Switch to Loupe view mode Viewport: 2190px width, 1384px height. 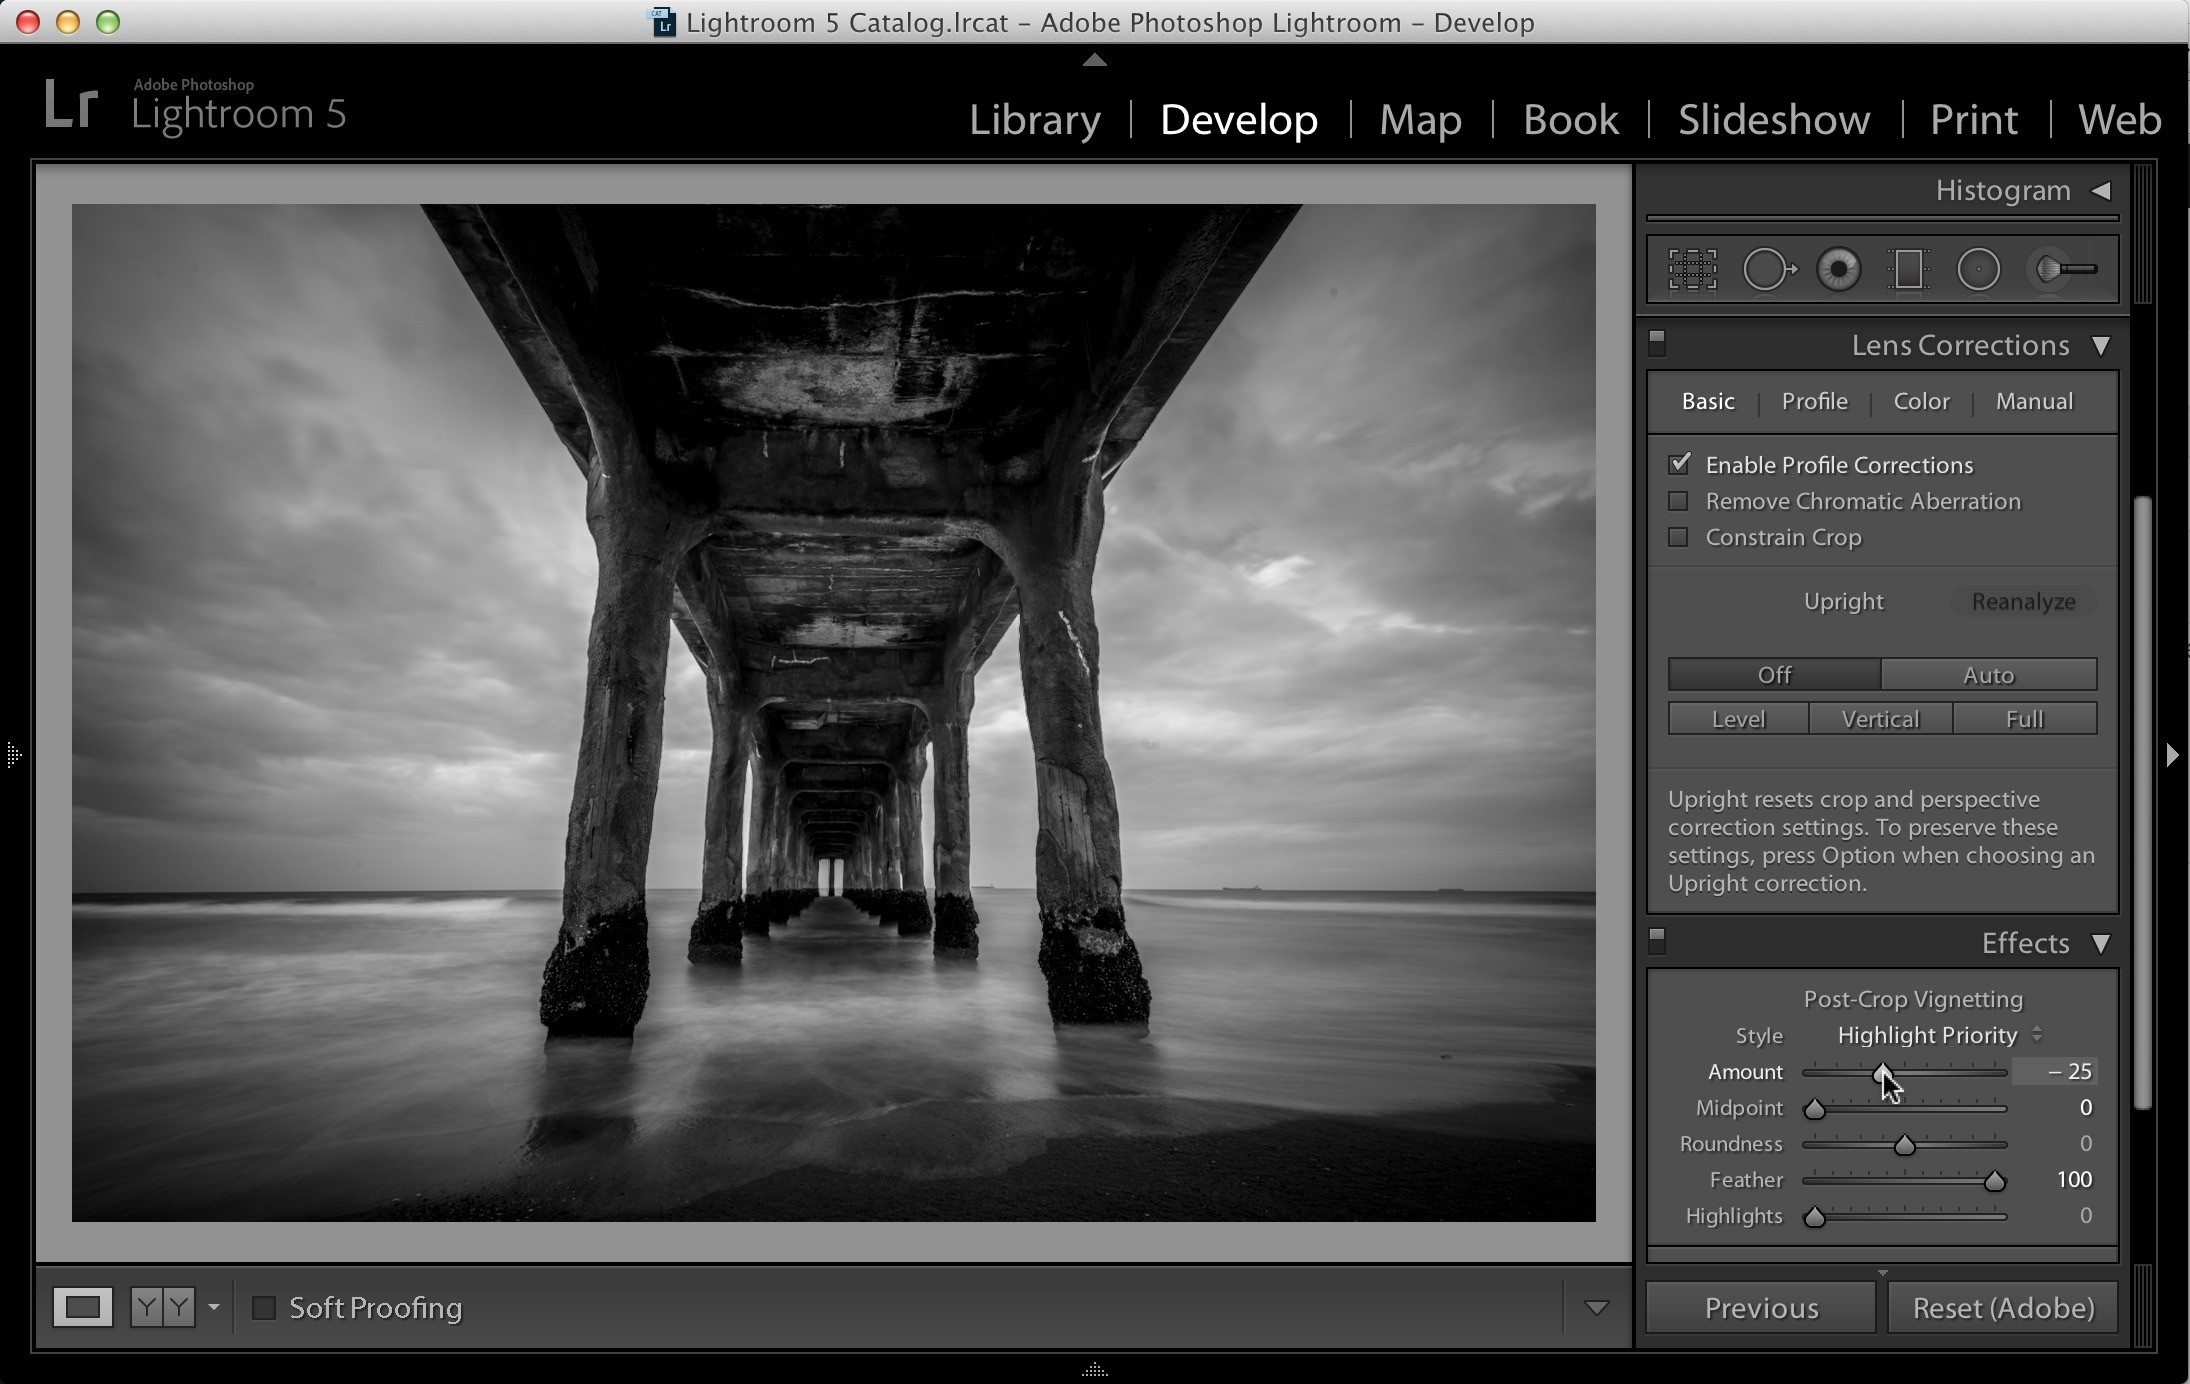(83, 1307)
